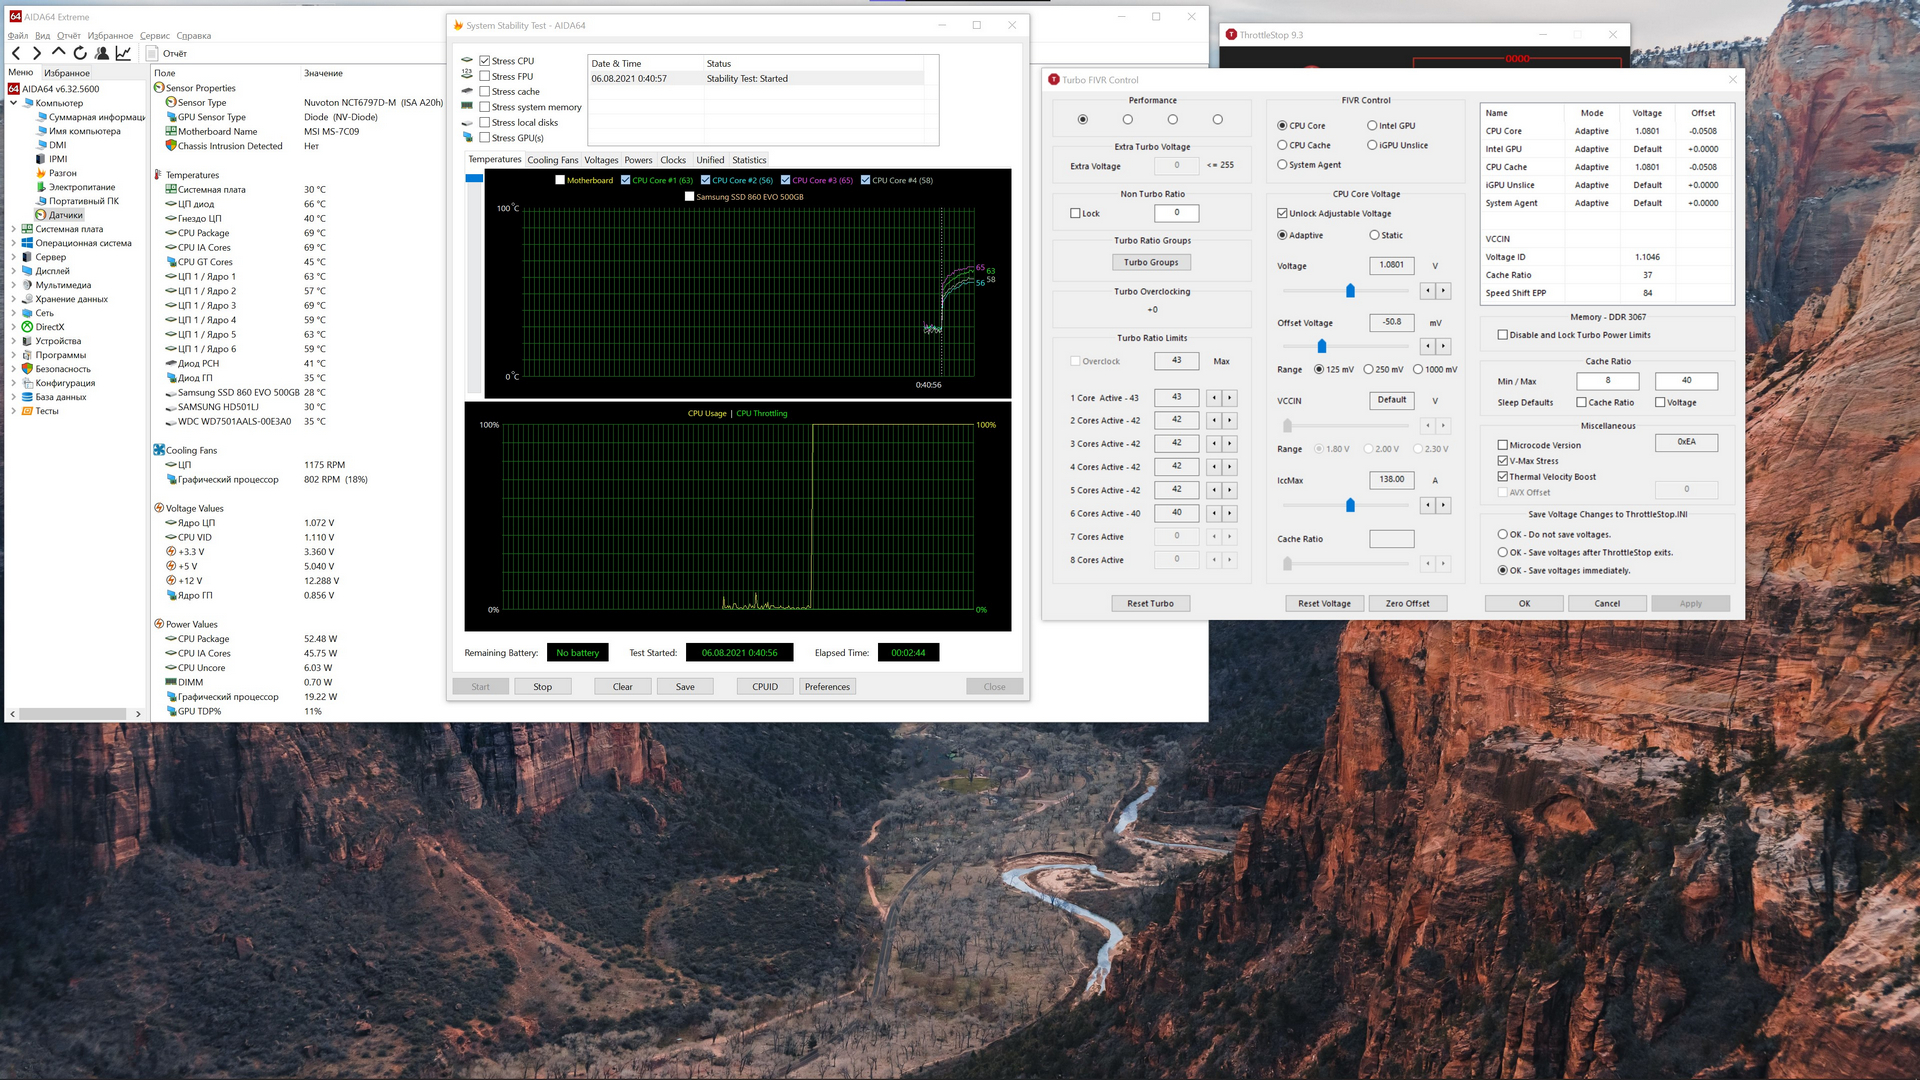The image size is (1920, 1080).
Task: Toggle Thermal Velocity Boost checkbox
Action: click(1502, 477)
